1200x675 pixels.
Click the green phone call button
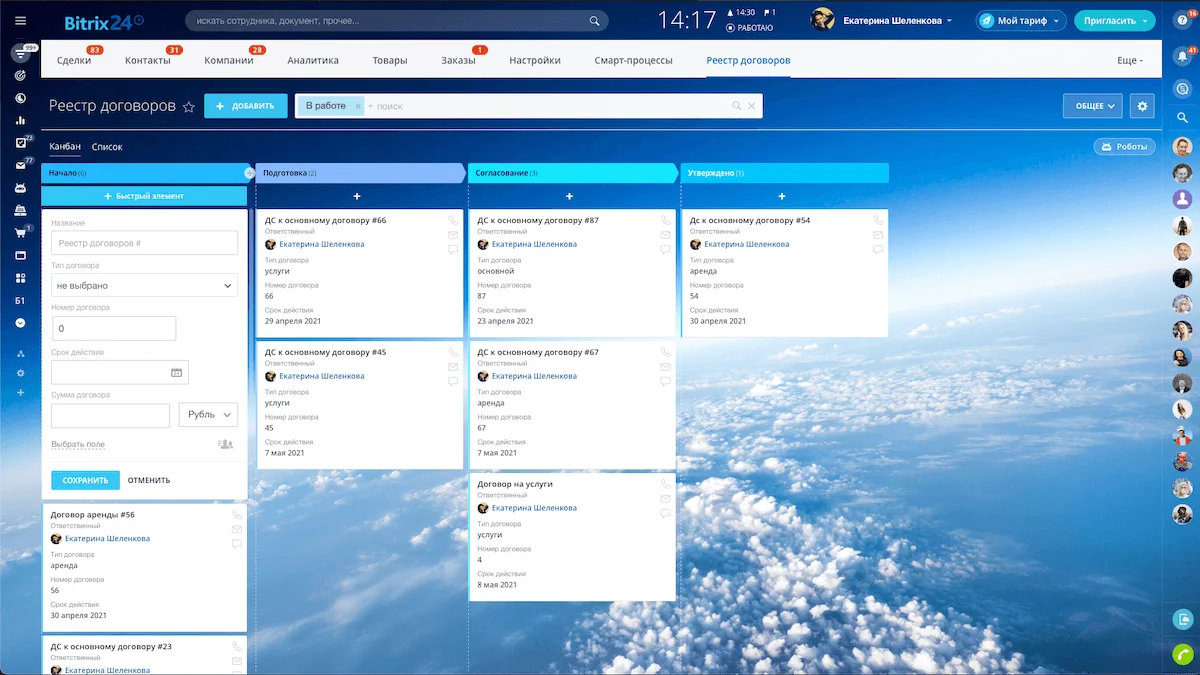coord(1181,654)
